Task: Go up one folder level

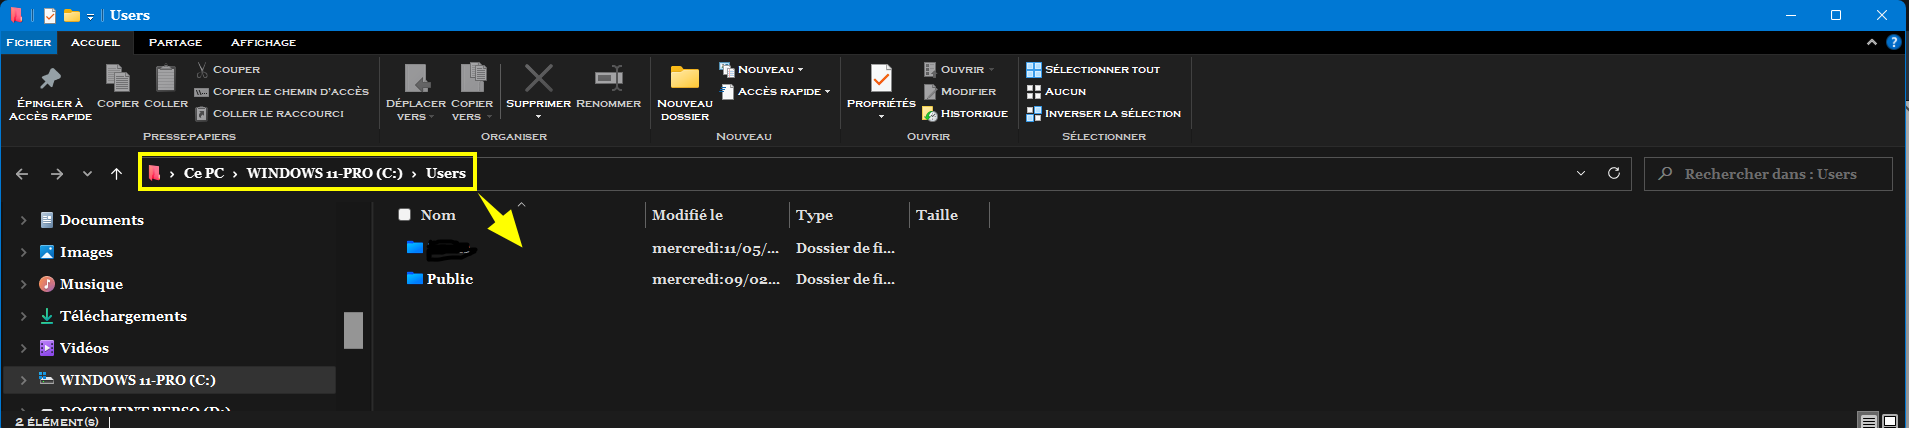Action: pyautogui.click(x=116, y=174)
